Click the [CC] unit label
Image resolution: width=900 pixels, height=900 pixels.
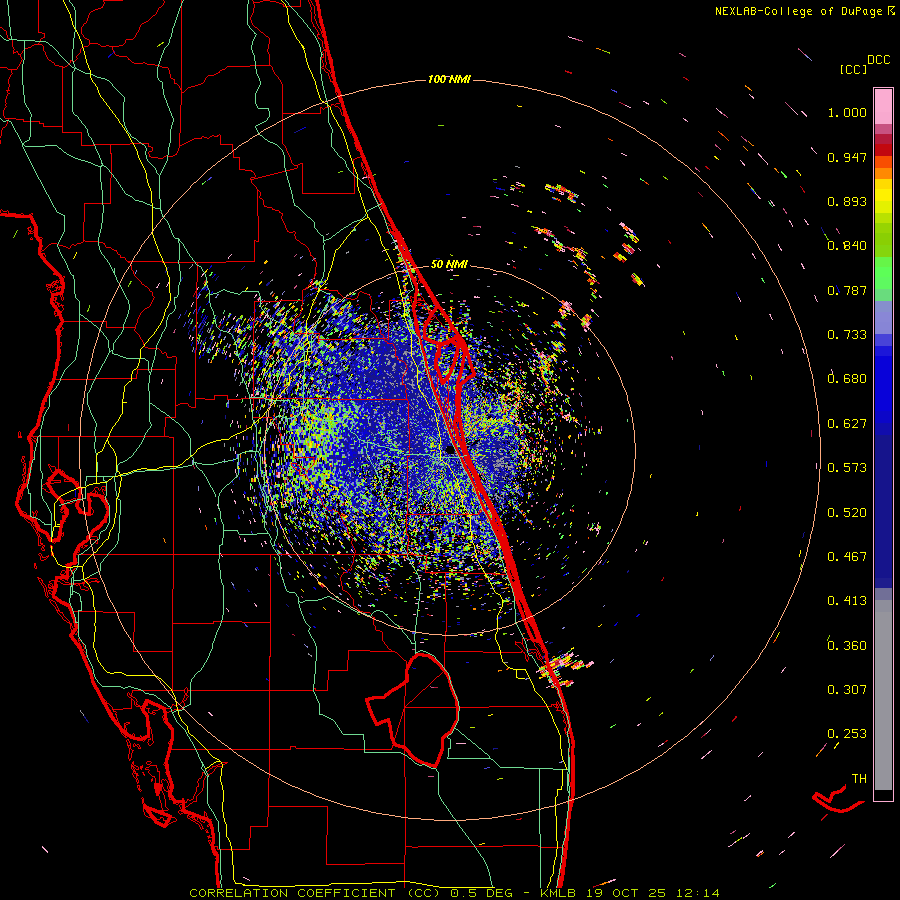pos(852,69)
